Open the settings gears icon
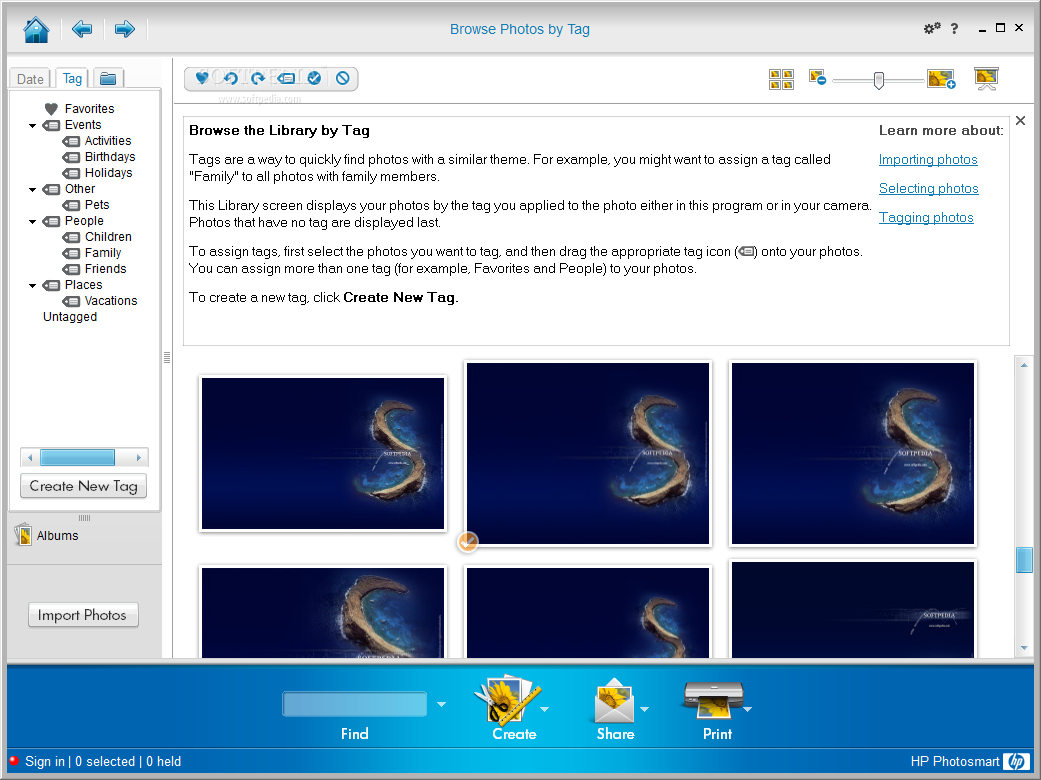1041x780 pixels. pyautogui.click(x=932, y=28)
